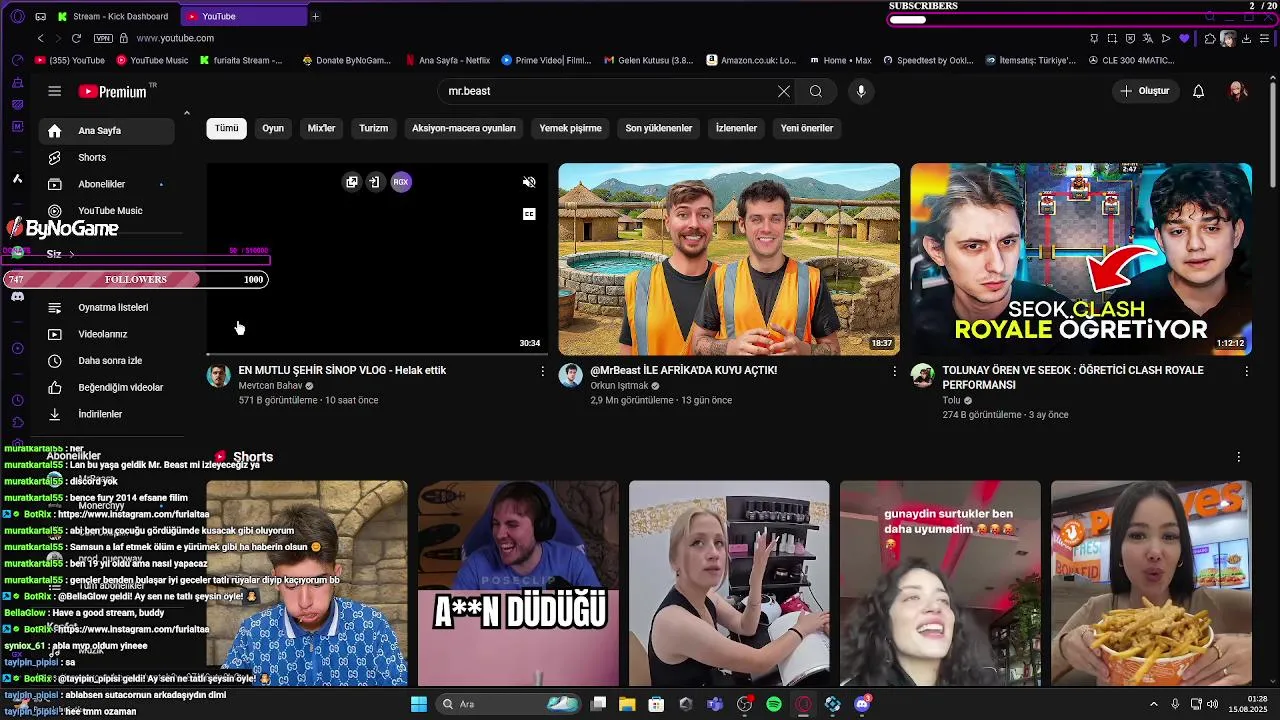
Task: Open Beğendiğim videolar list
Action: pyautogui.click(x=107, y=387)
